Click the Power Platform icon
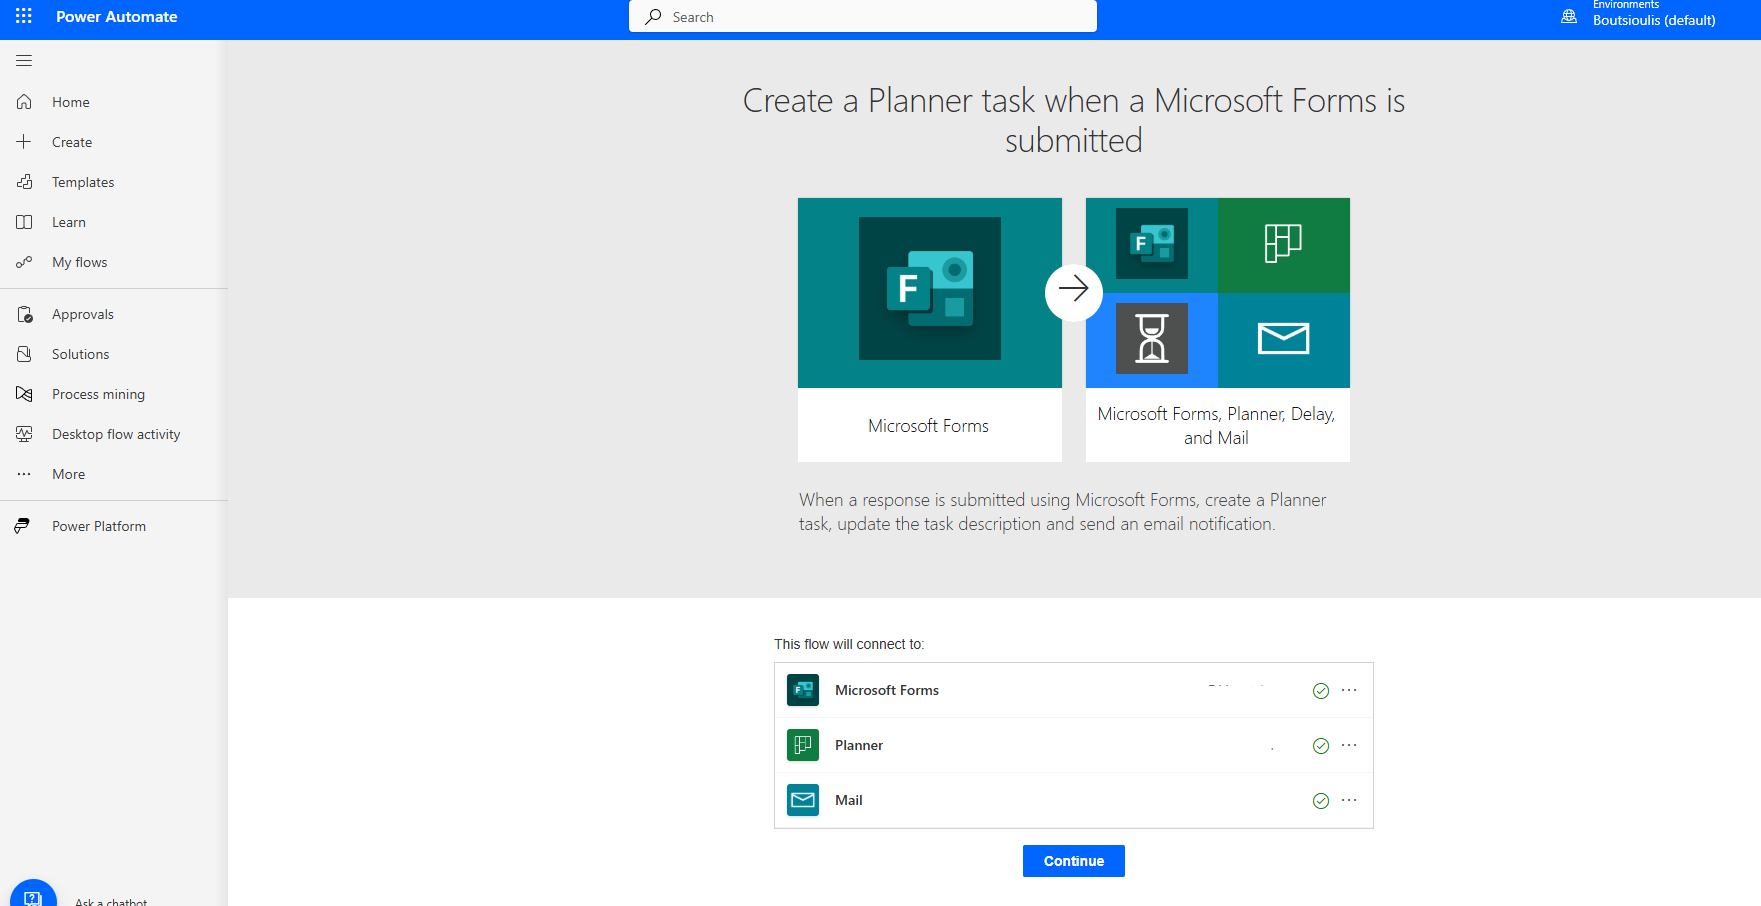The image size is (1761, 906). [22, 526]
